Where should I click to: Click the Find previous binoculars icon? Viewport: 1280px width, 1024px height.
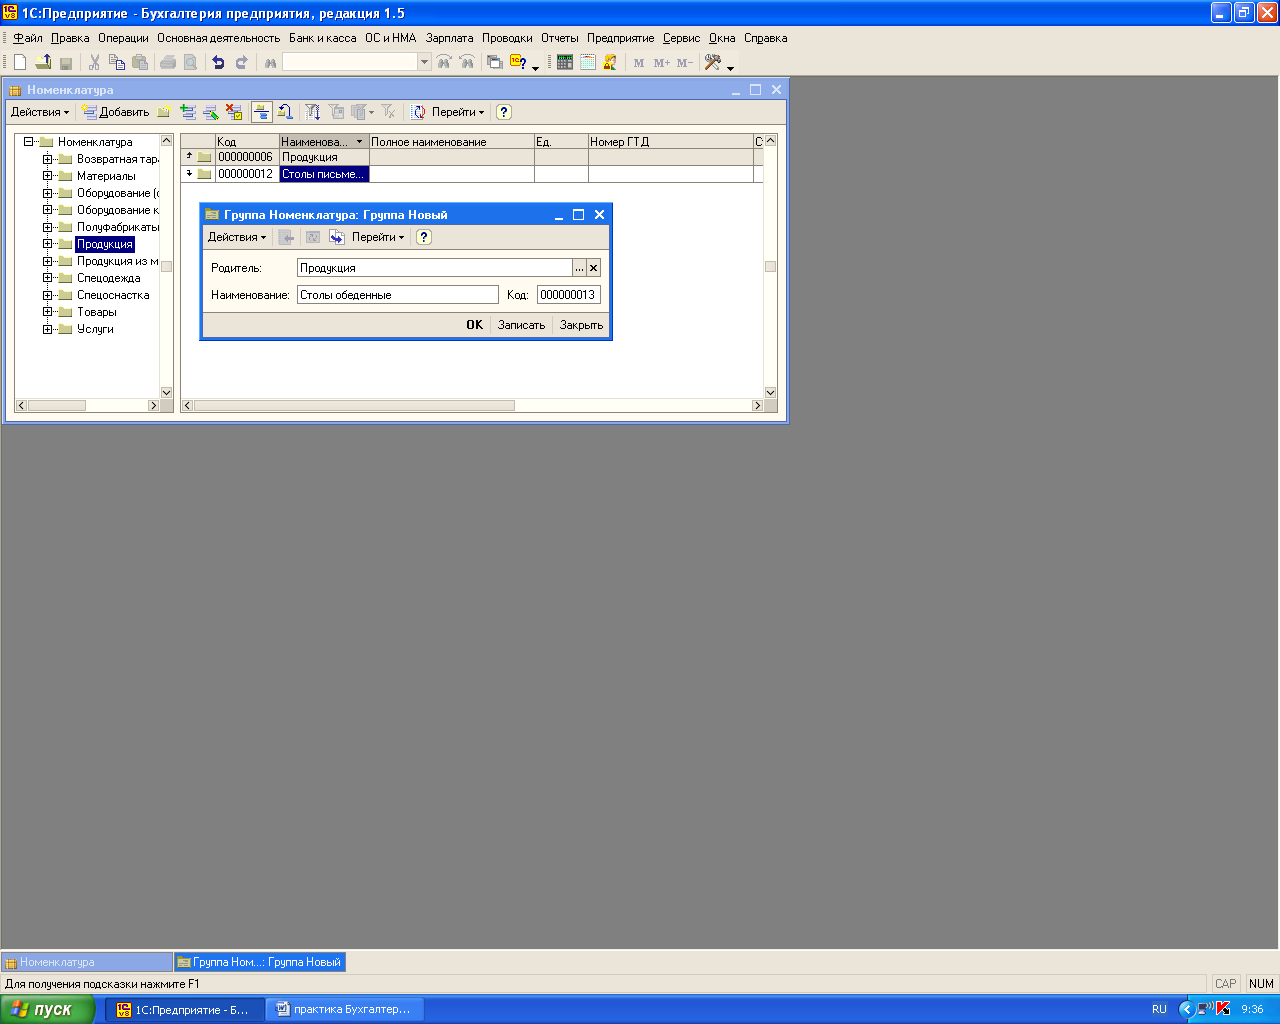[x=467, y=62]
